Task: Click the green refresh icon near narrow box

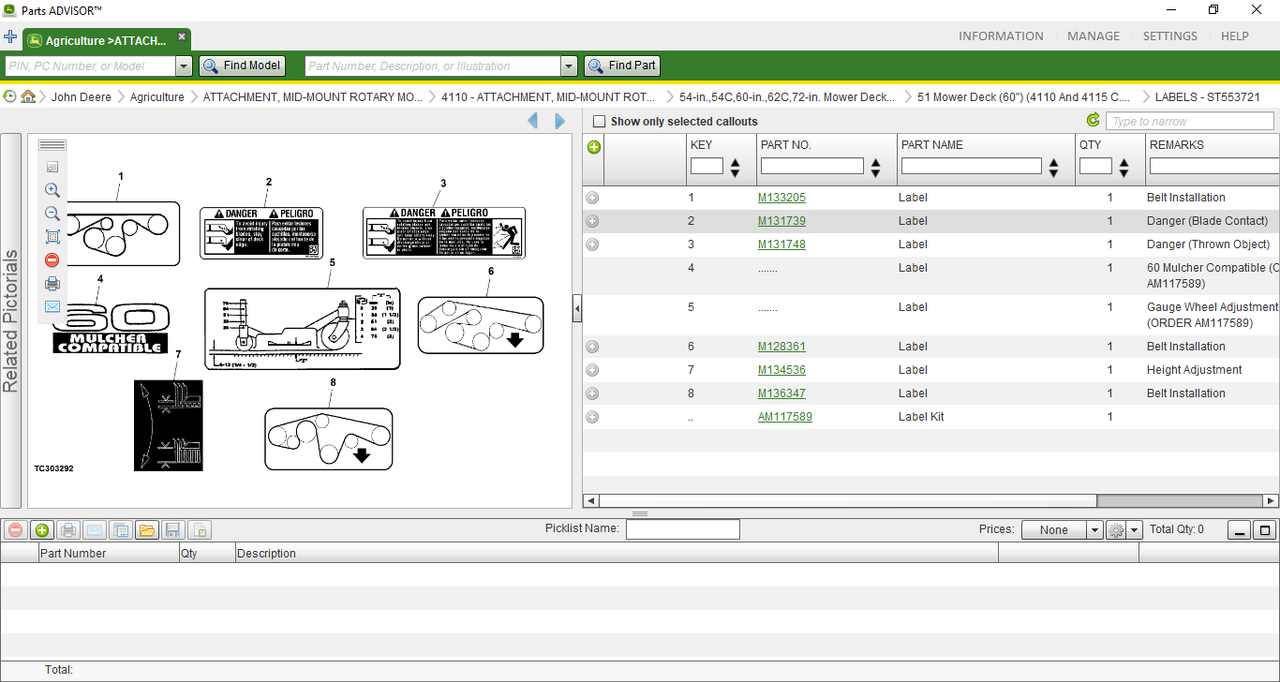Action: pyautogui.click(x=1093, y=121)
